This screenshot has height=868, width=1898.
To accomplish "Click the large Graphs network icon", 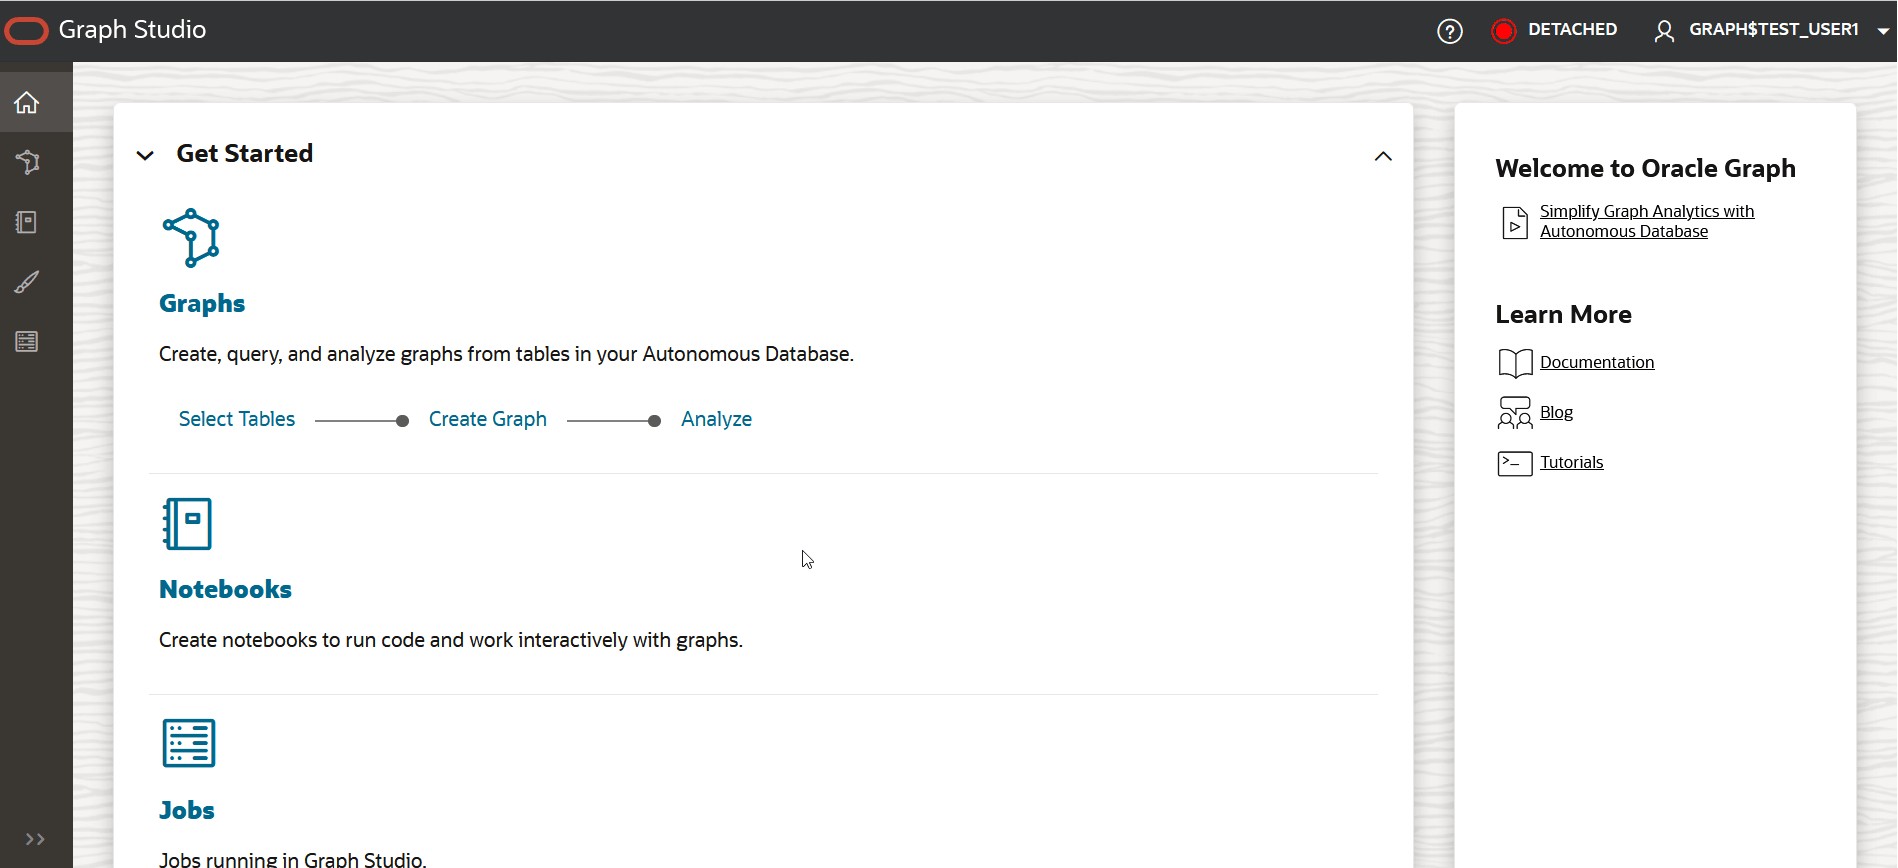I will [x=191, y=238].
